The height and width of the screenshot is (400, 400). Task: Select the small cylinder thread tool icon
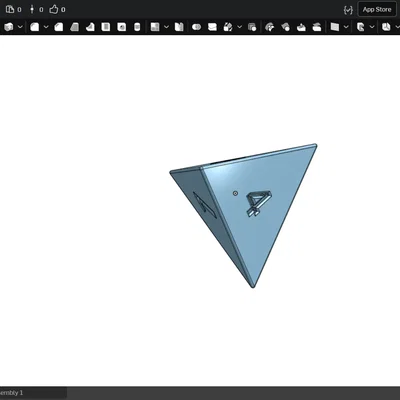click(x=137, y=27)
